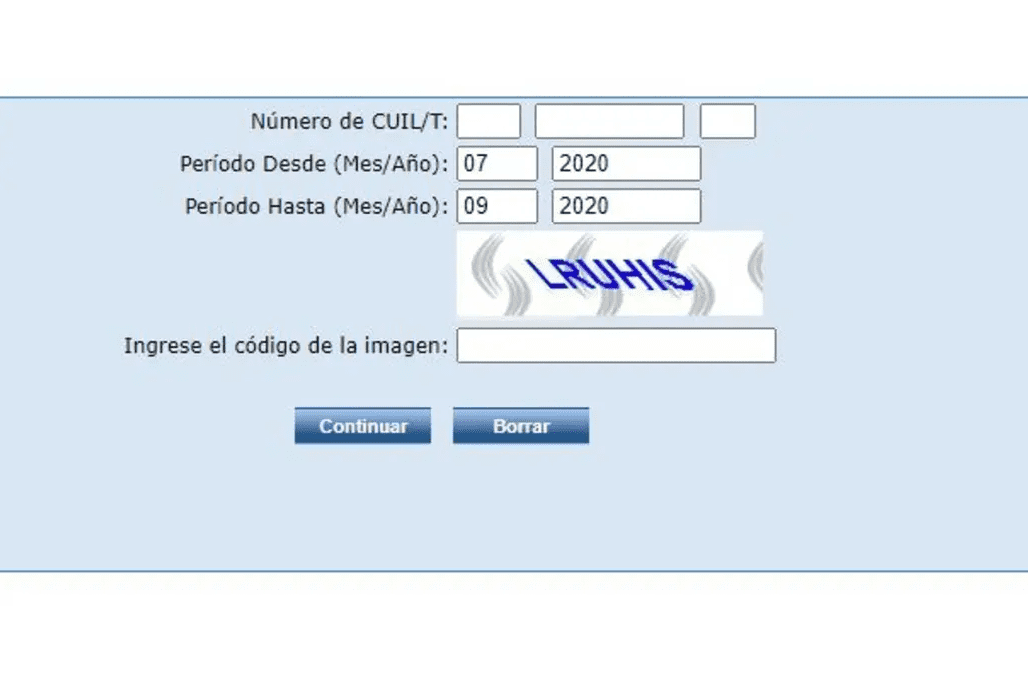Place cursor after 07 in Desde month
This screenshot has width=1028, height=683.
click(490, 163)
